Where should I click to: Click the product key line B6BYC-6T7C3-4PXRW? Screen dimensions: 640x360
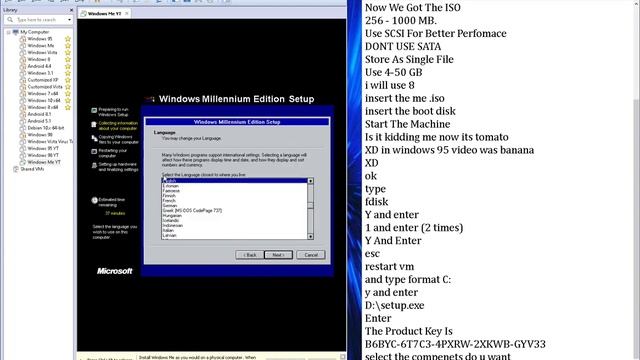point(455,344)
